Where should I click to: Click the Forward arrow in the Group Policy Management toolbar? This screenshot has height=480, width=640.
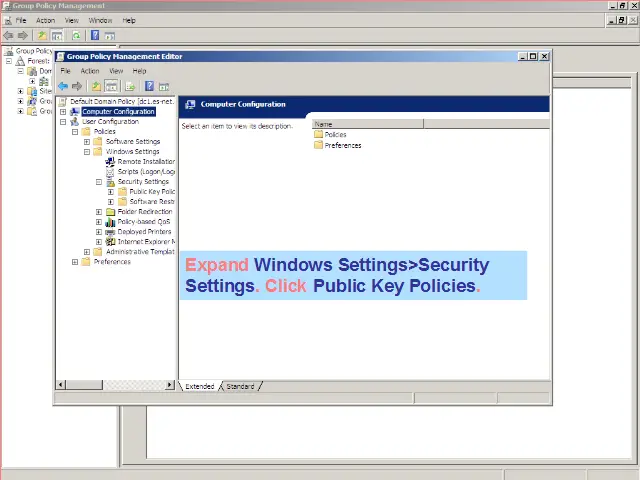(x=23, y=36)
